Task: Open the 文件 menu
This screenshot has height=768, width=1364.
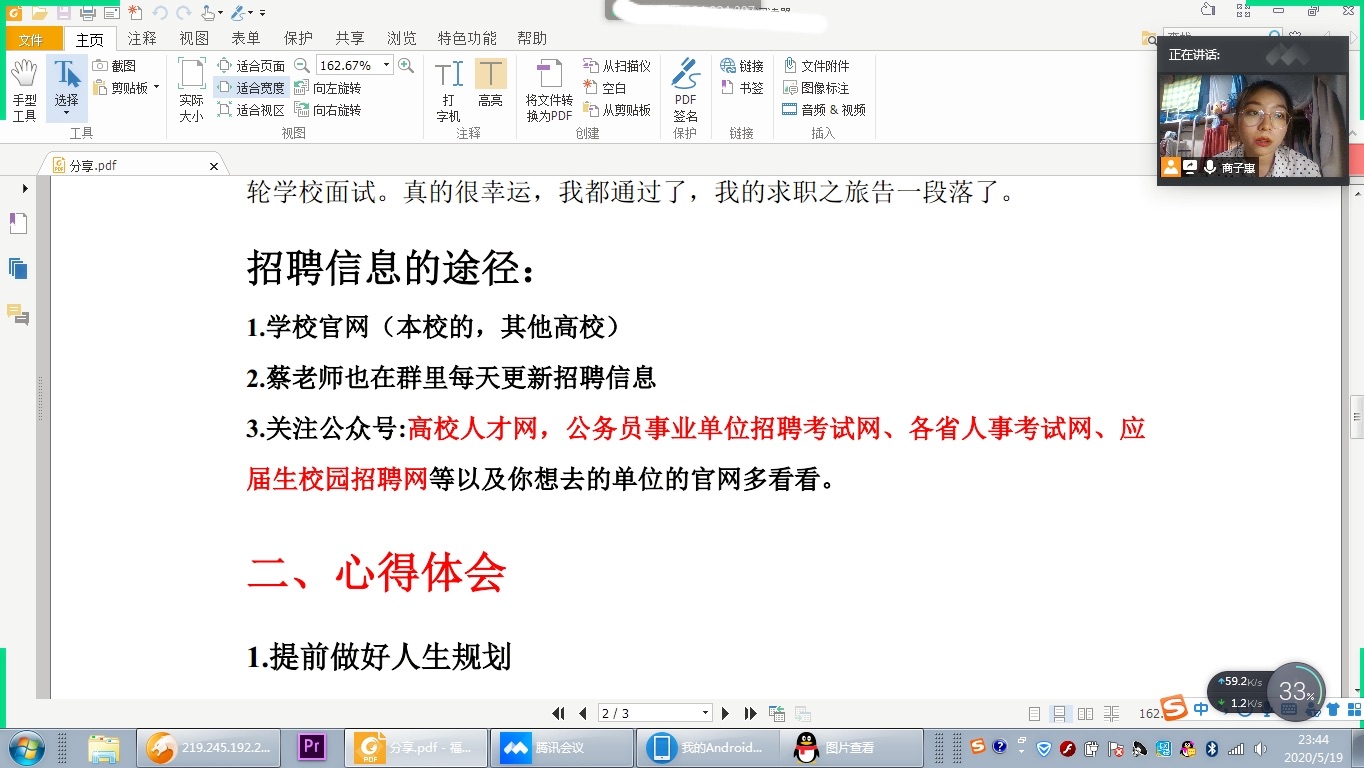Action: [33, 37]
